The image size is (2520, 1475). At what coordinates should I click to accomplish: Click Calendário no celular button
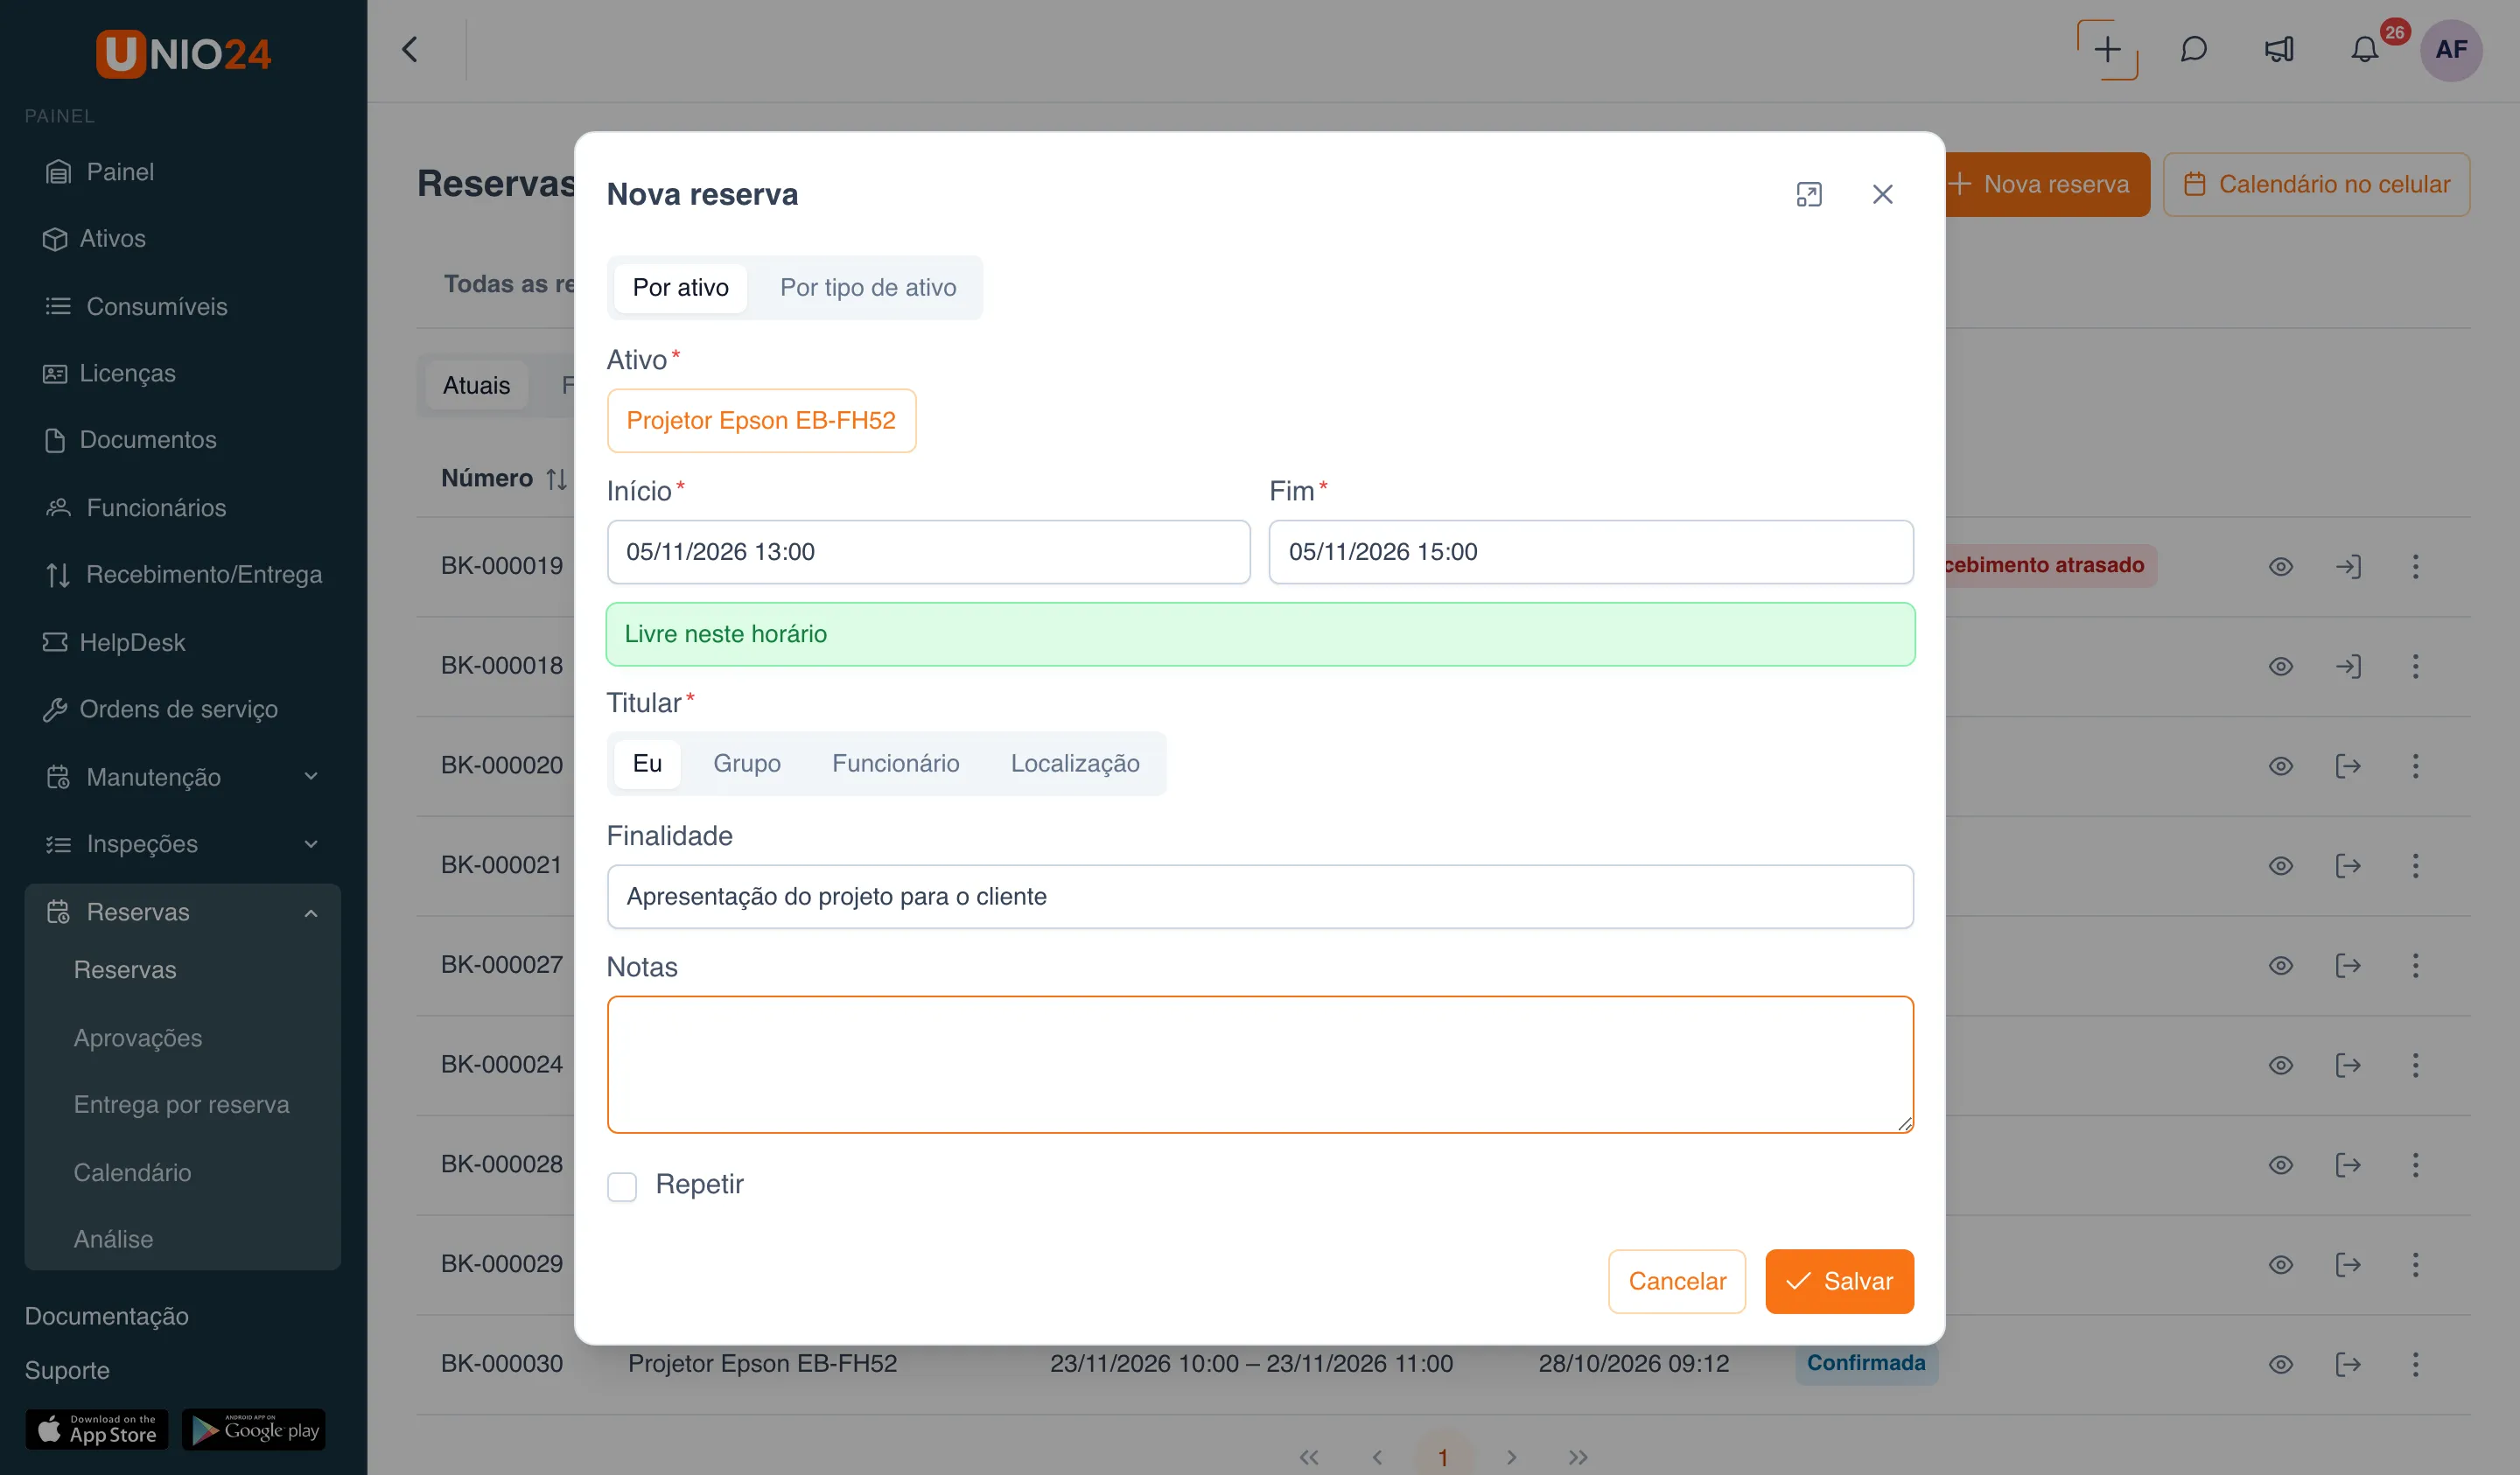tap(2316, 184)
